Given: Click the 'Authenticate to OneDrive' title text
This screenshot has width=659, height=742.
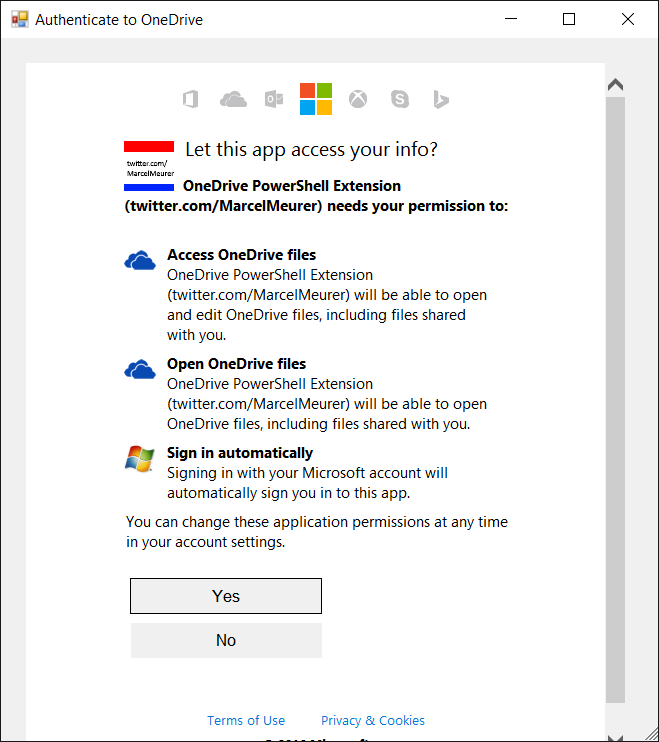Looking at the screenshot, I should (x=119, y=20).
